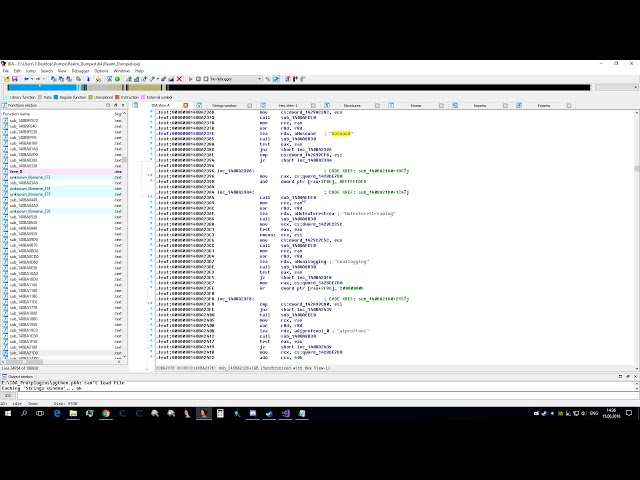Viewport: 640px width, 480px height.
Task: Float the Functions window panel
Action: (x=116, y=105)
